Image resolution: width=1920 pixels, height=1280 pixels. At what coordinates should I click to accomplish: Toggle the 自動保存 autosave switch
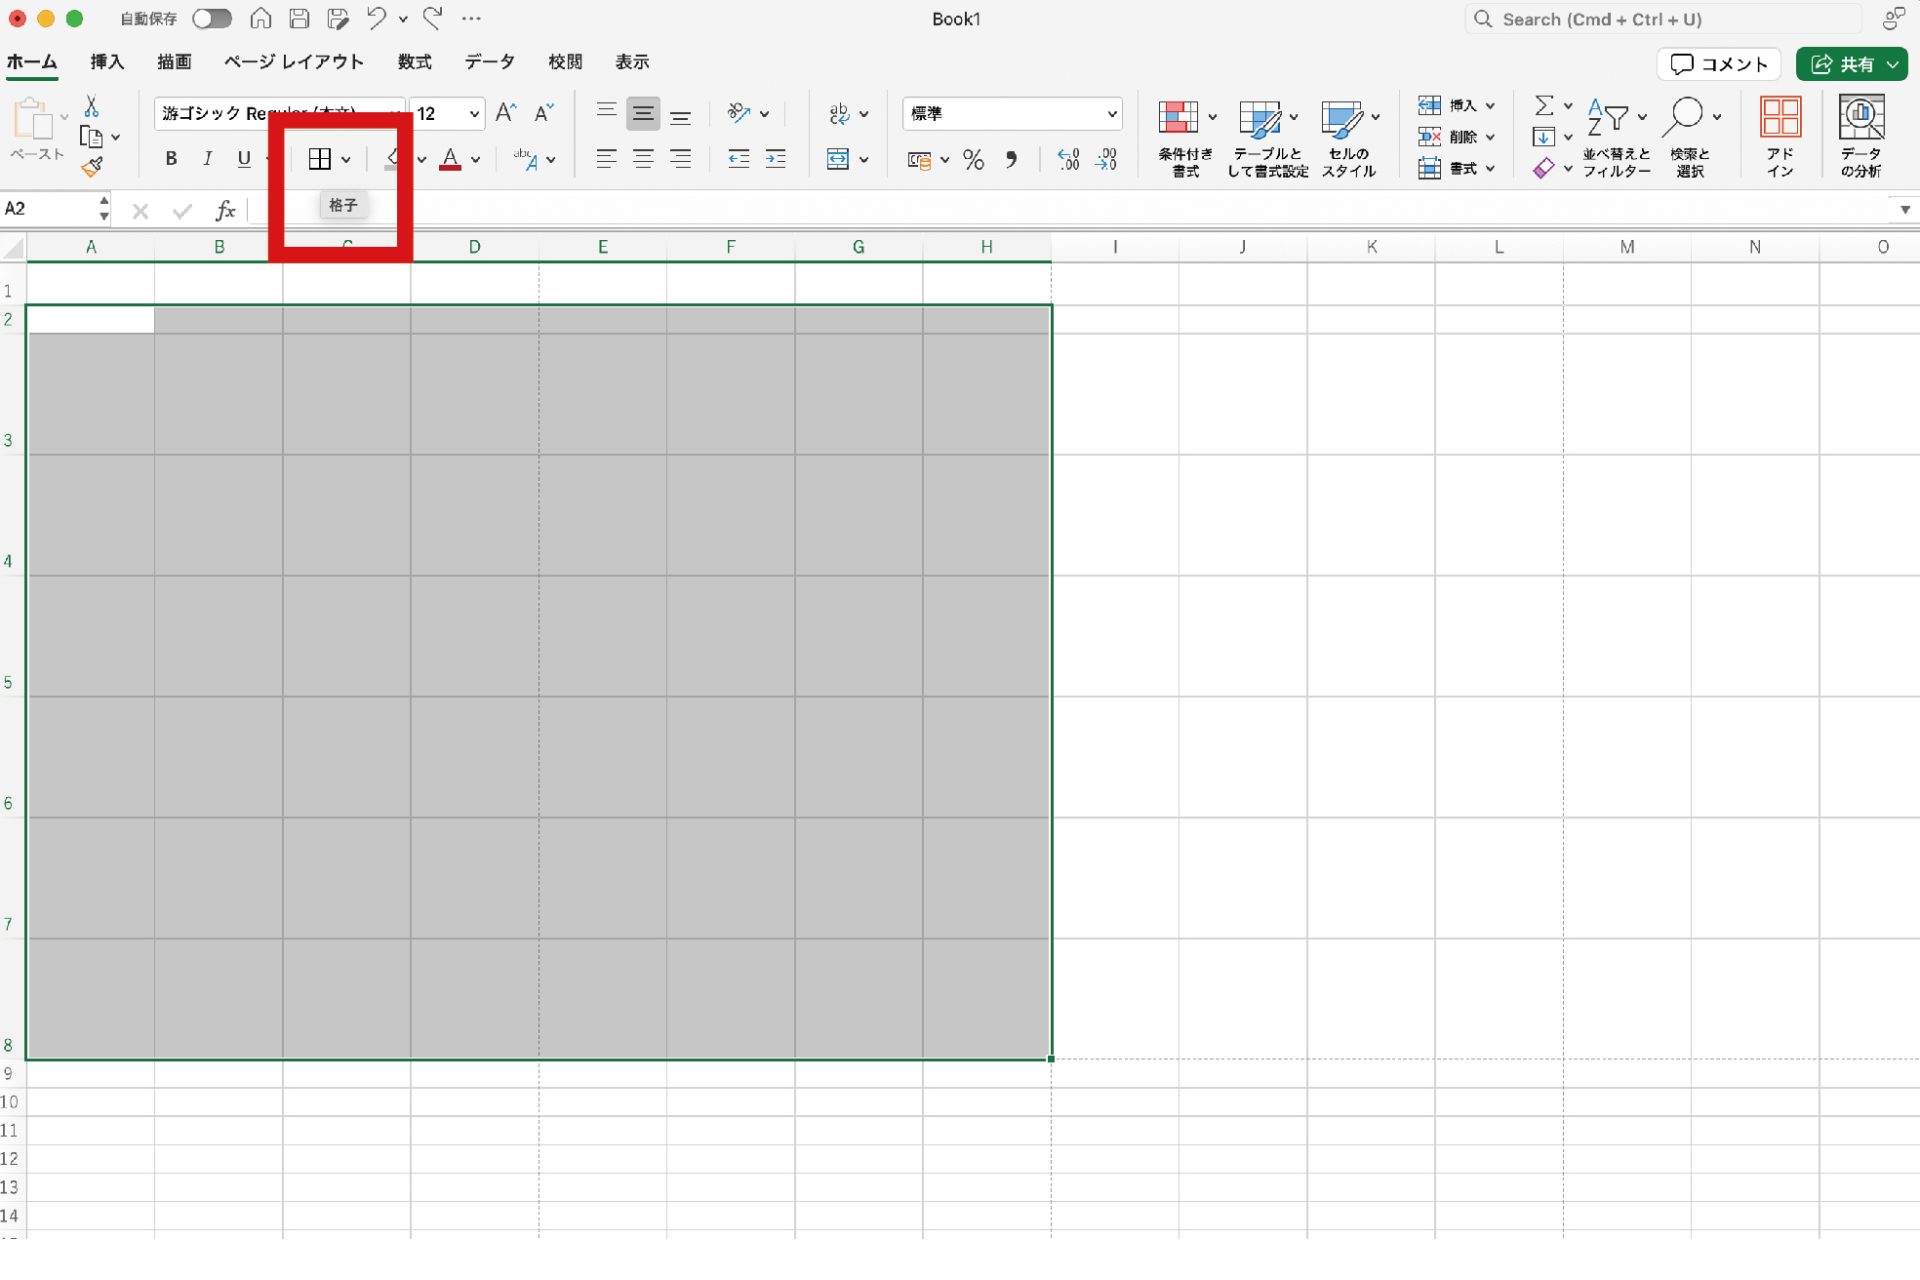tap(211, 19)
